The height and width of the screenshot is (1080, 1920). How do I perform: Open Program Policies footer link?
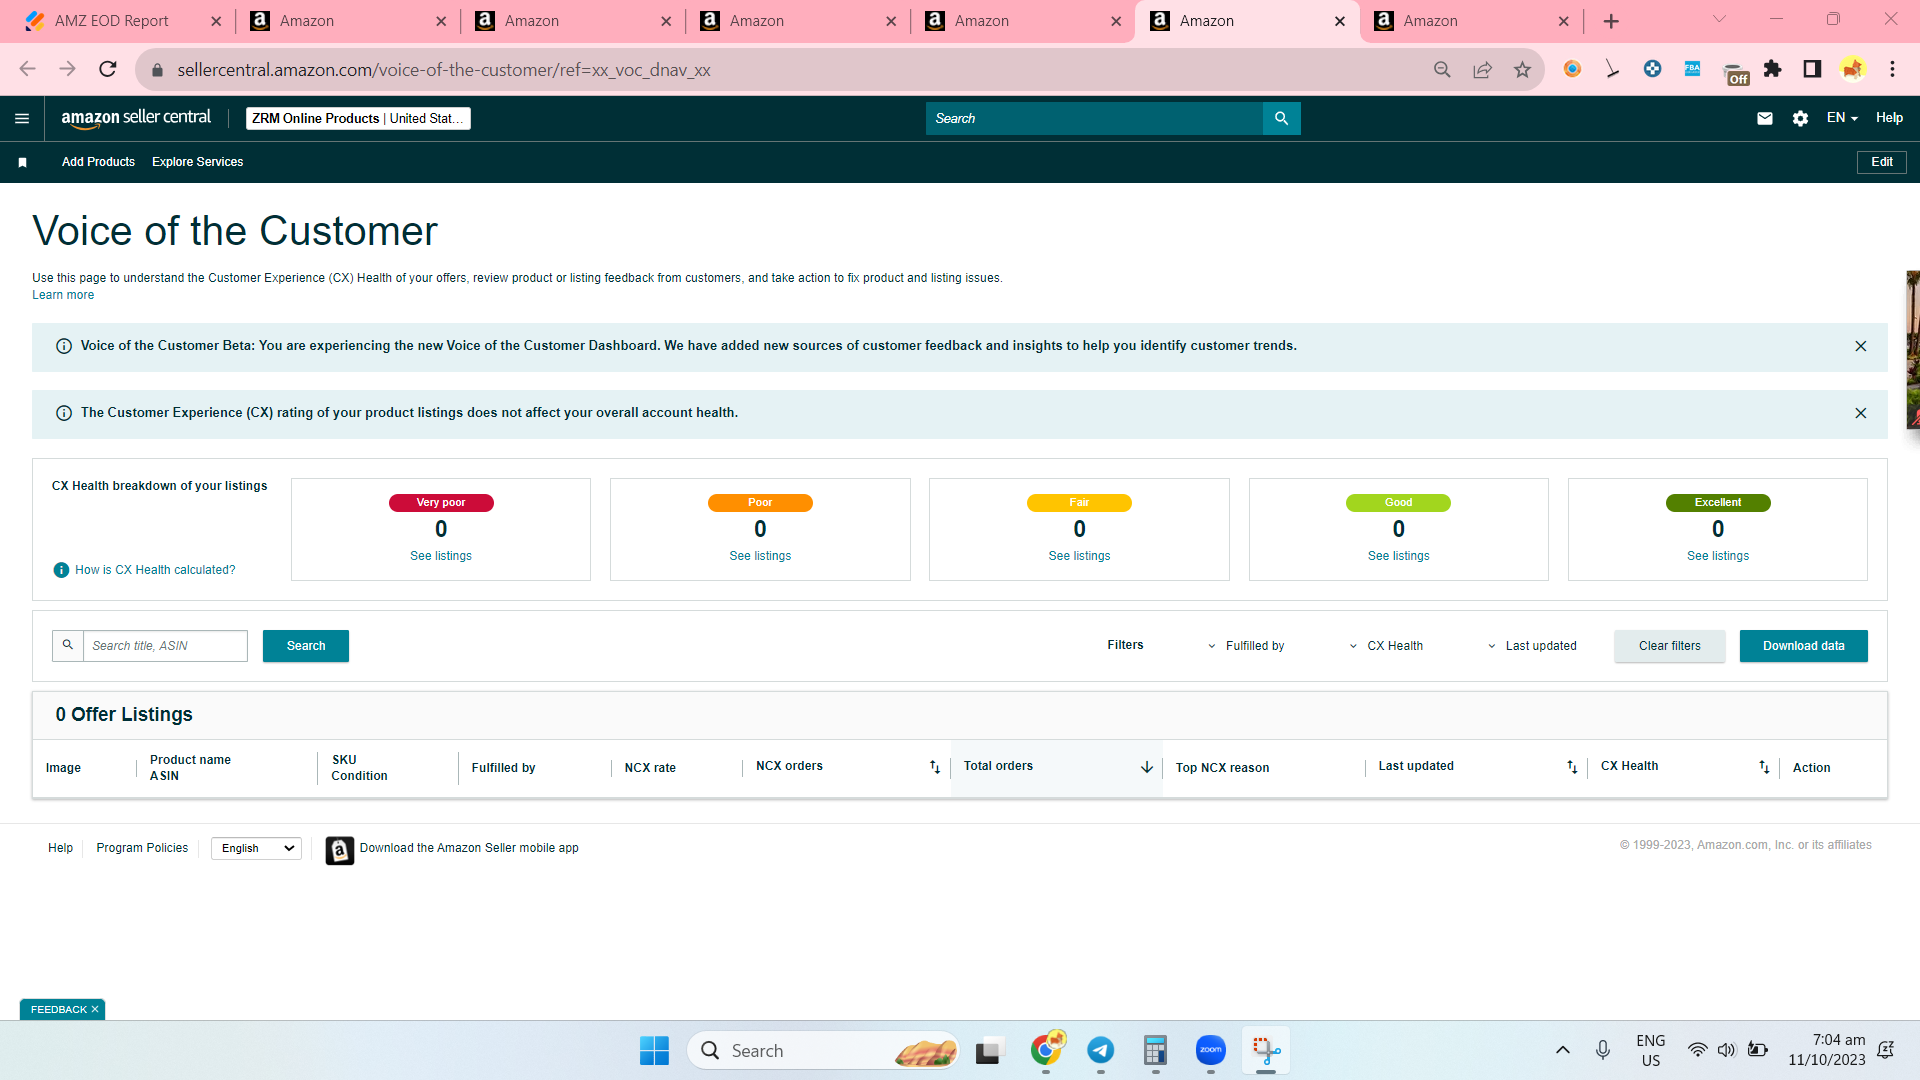click(x=142, y=848)
